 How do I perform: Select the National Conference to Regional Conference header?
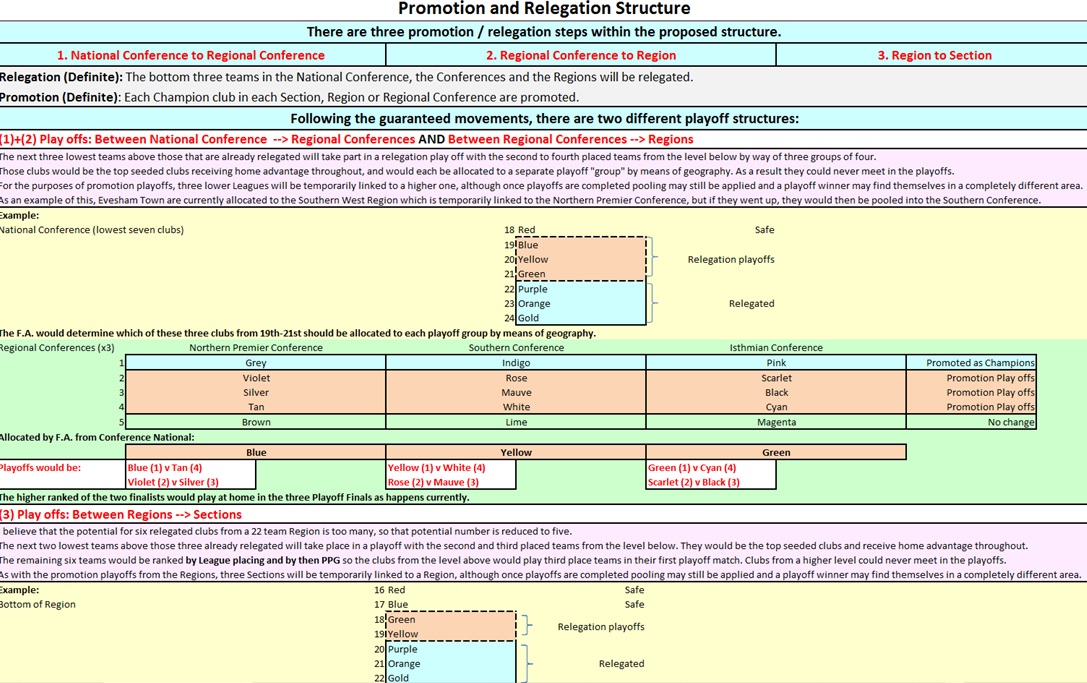[x=190, y=55]
